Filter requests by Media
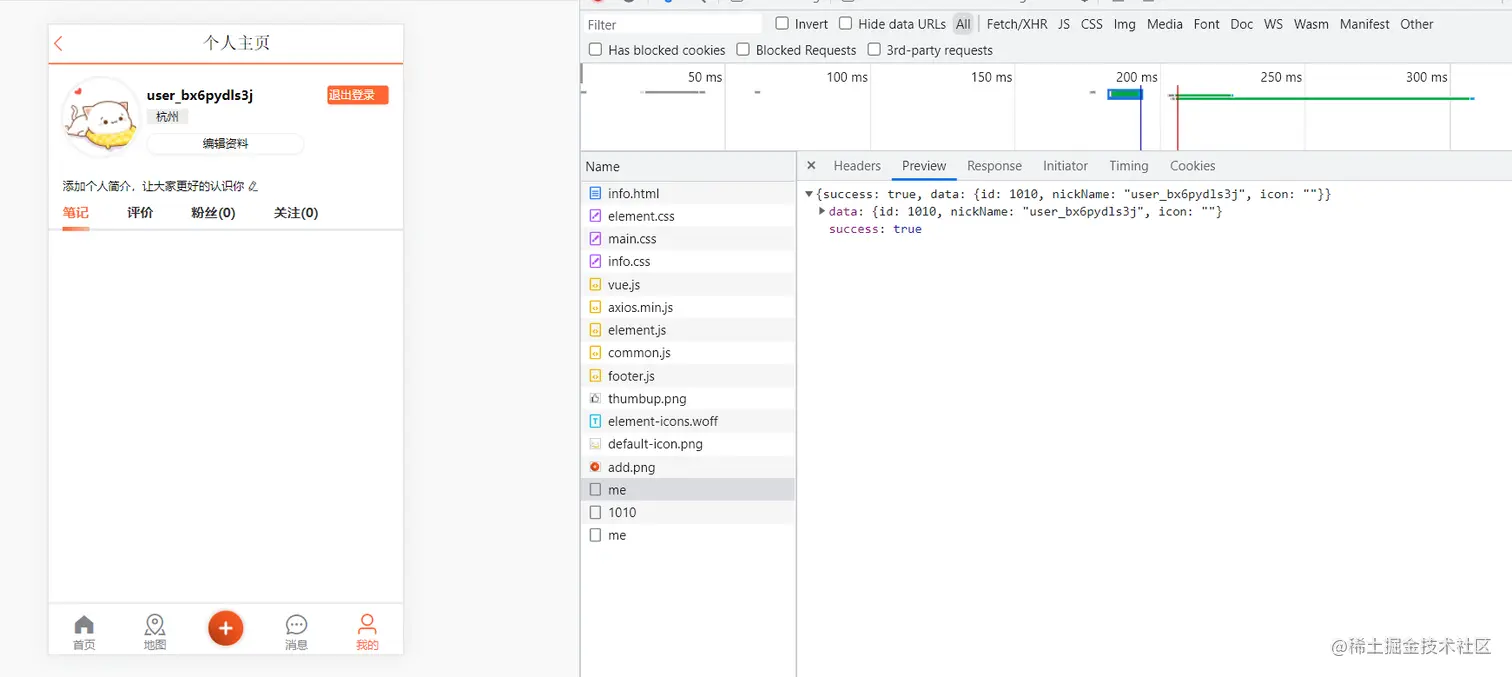 coord(1165,24)
